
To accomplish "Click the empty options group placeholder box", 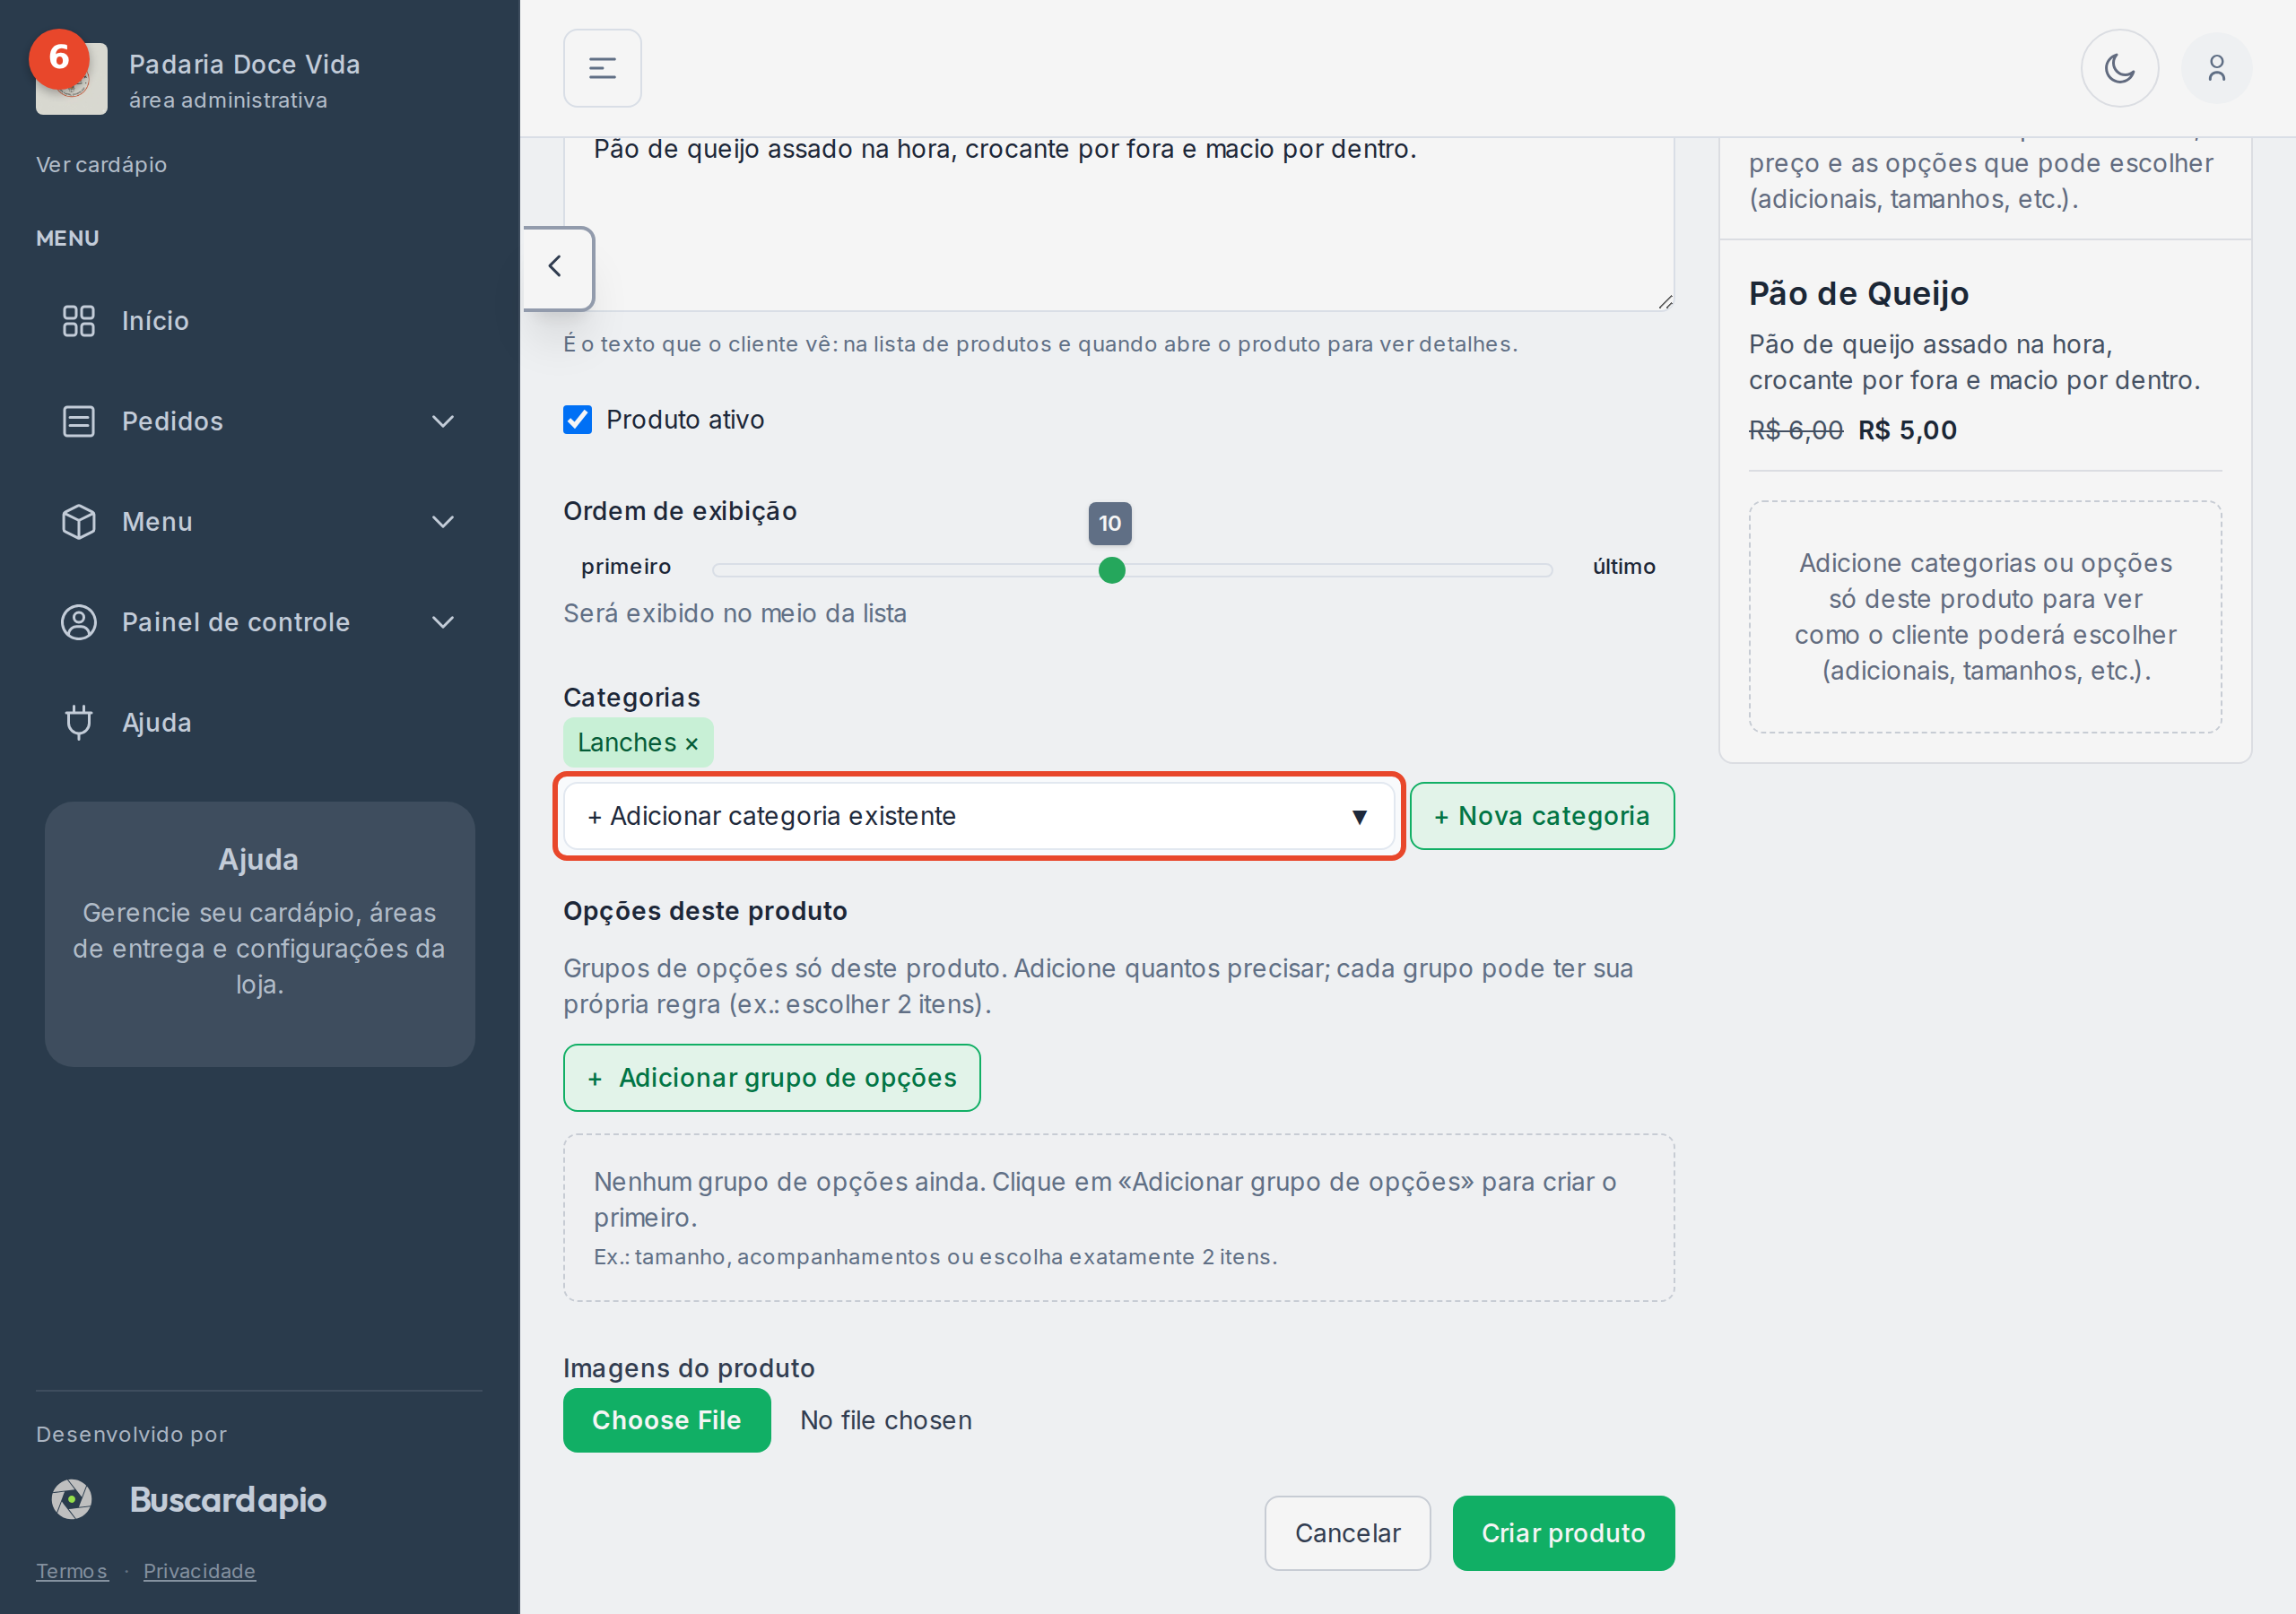I will (x=1118, y=1217).
